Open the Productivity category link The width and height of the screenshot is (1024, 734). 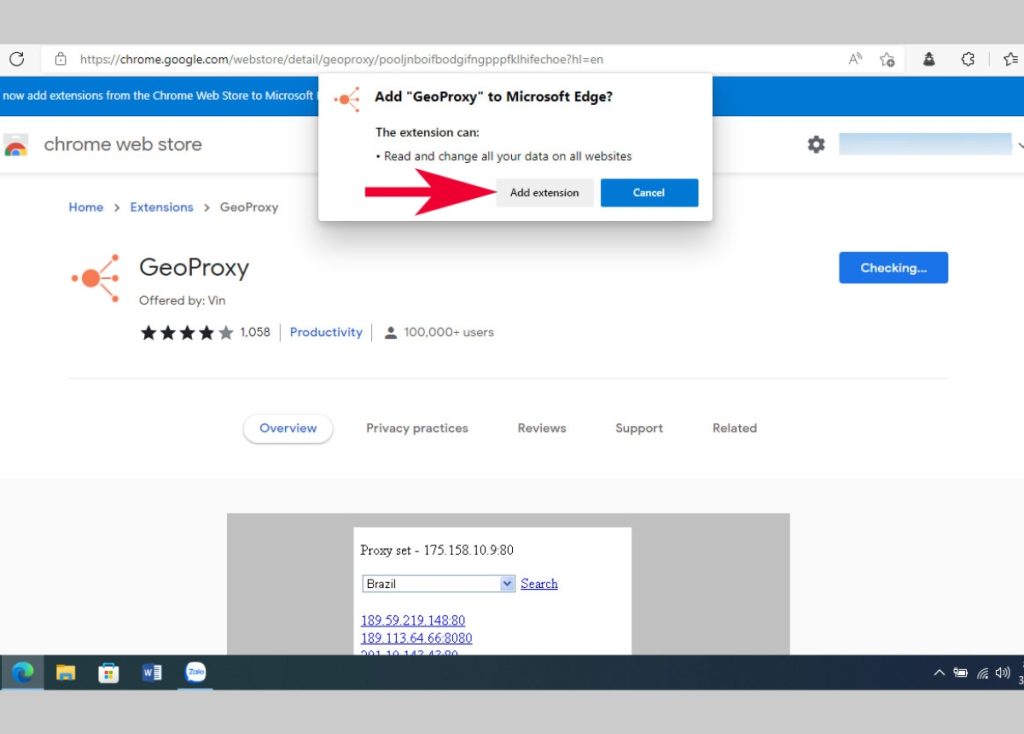326,332
